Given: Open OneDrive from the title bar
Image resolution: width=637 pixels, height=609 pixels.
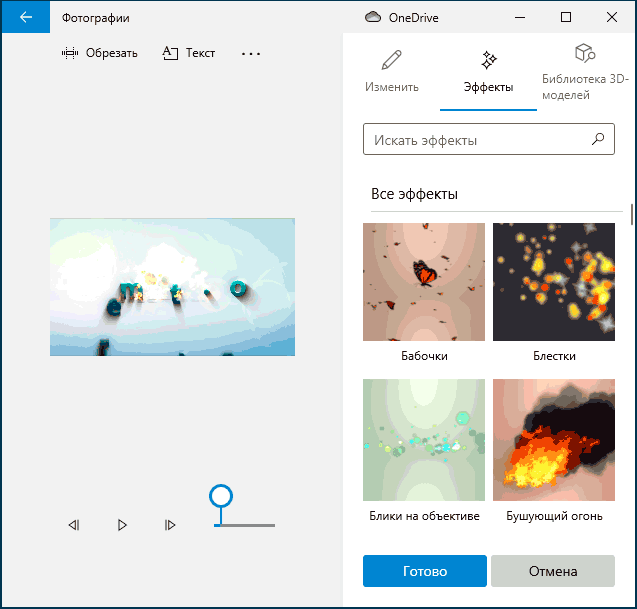Looking at the screenshot, I should coord(401,17).
